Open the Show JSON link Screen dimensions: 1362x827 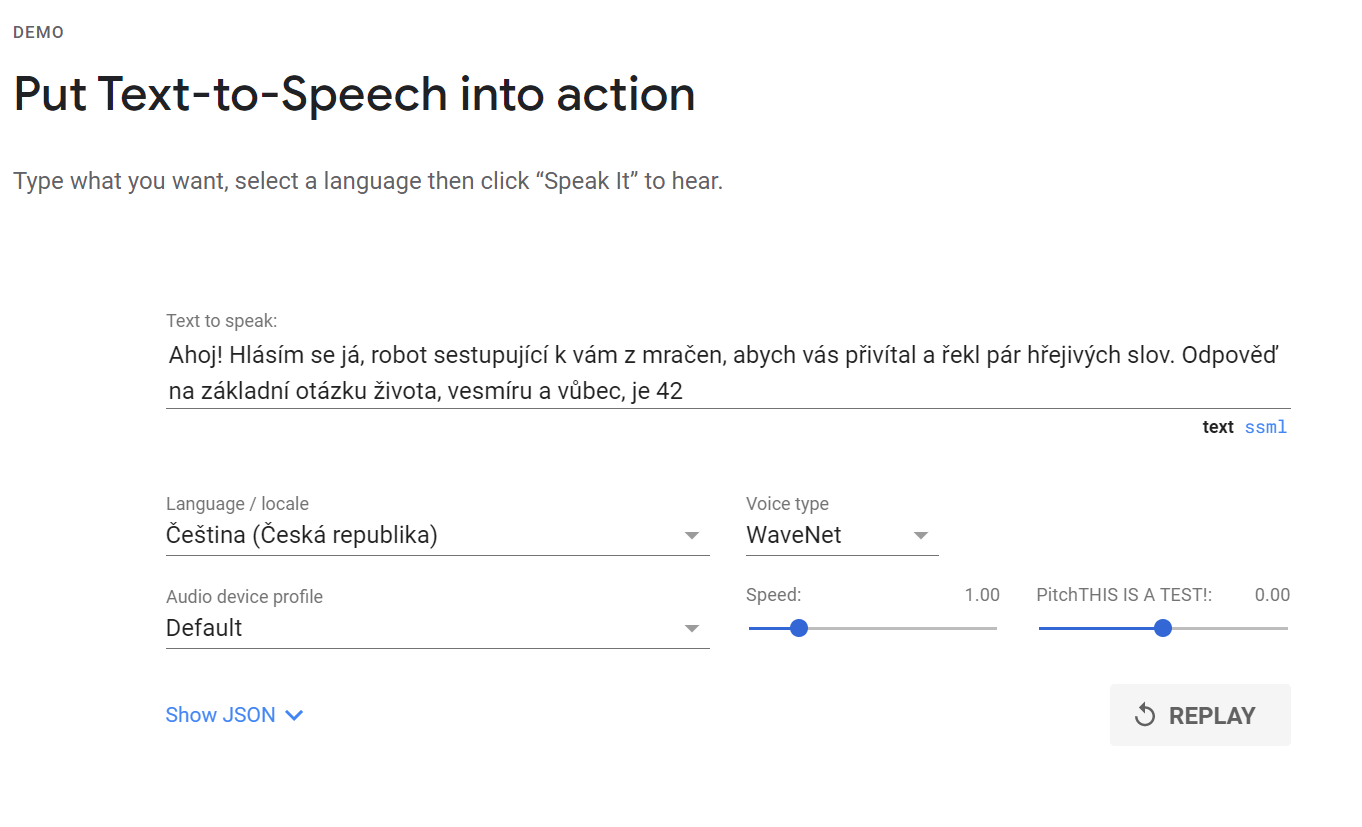[220, 715]
